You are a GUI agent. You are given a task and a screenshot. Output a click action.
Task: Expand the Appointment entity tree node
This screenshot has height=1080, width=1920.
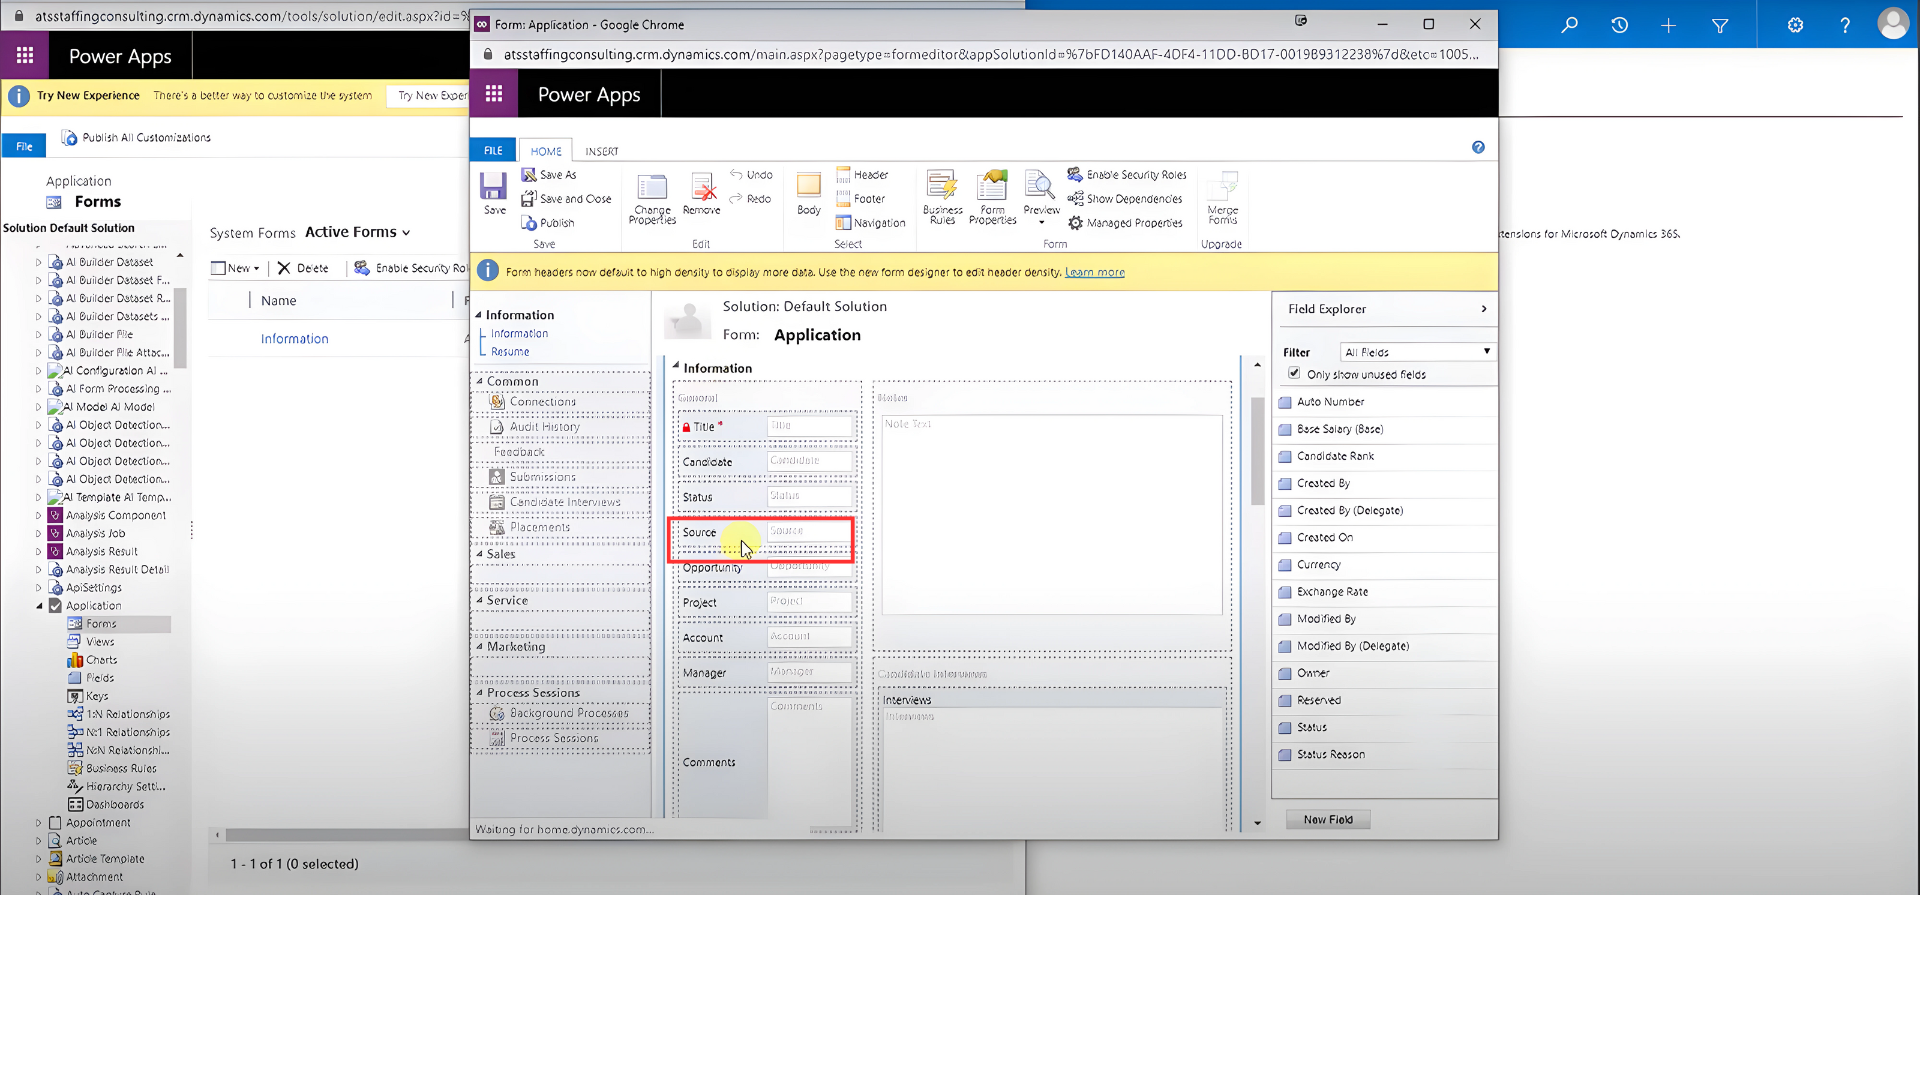39,823
